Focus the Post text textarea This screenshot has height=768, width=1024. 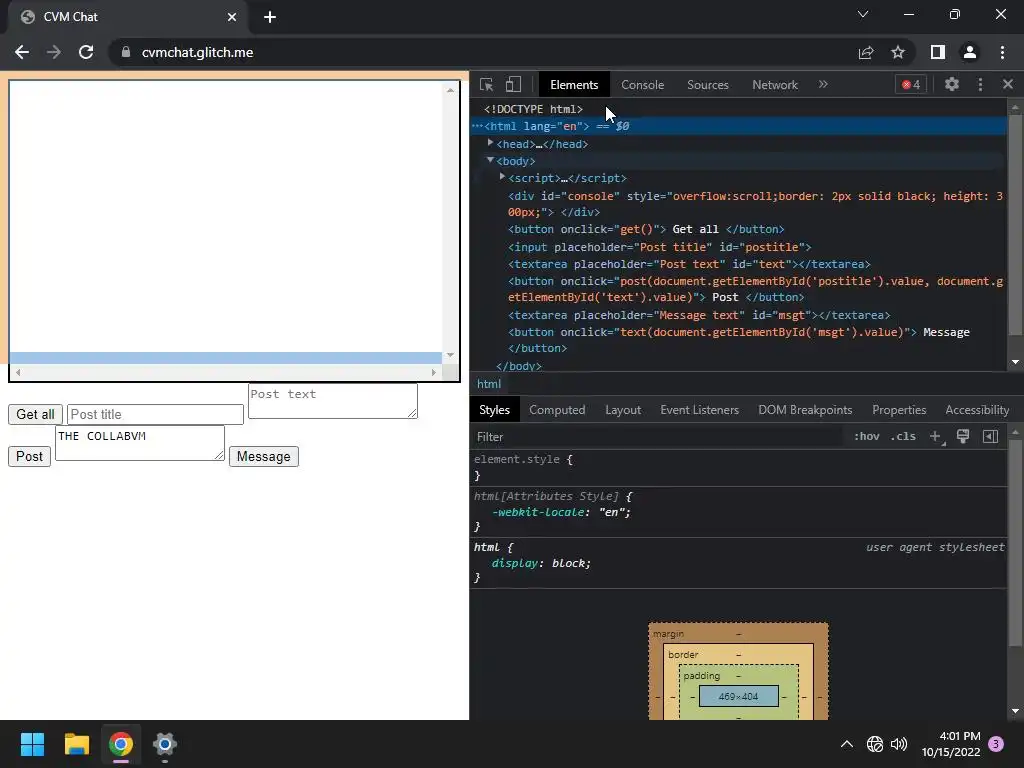(332, 400)
